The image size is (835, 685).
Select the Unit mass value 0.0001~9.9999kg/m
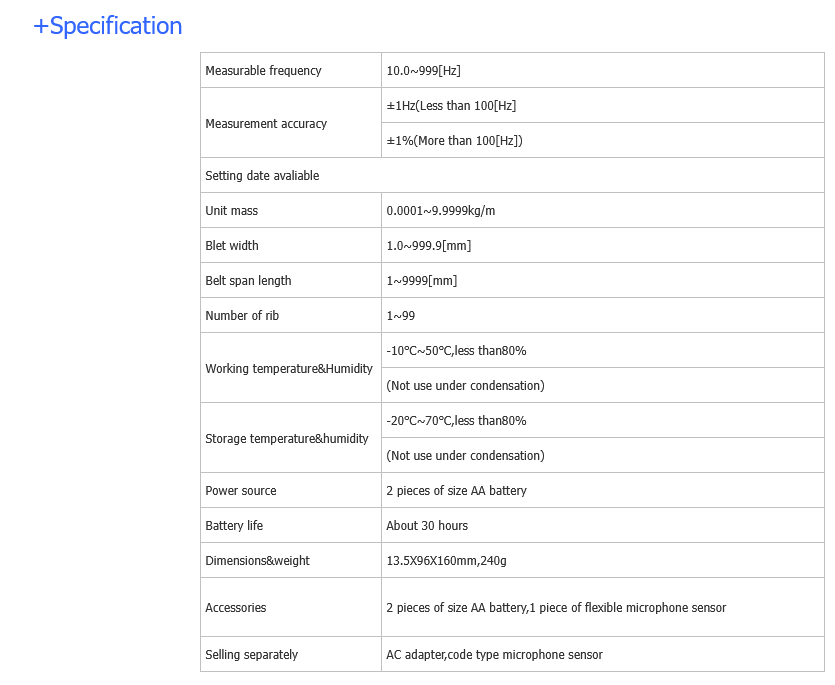coord(441,211)
